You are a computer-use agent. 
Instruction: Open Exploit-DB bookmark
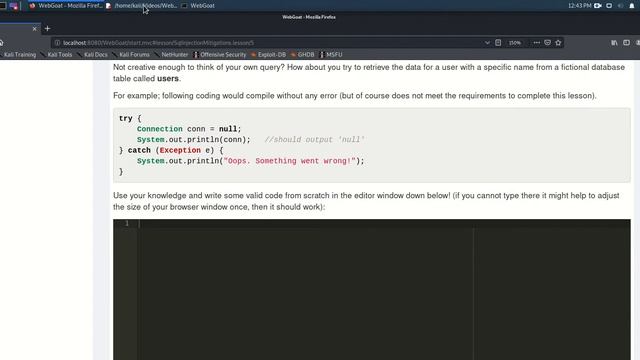pyautogui.click(x=269, y=54)
